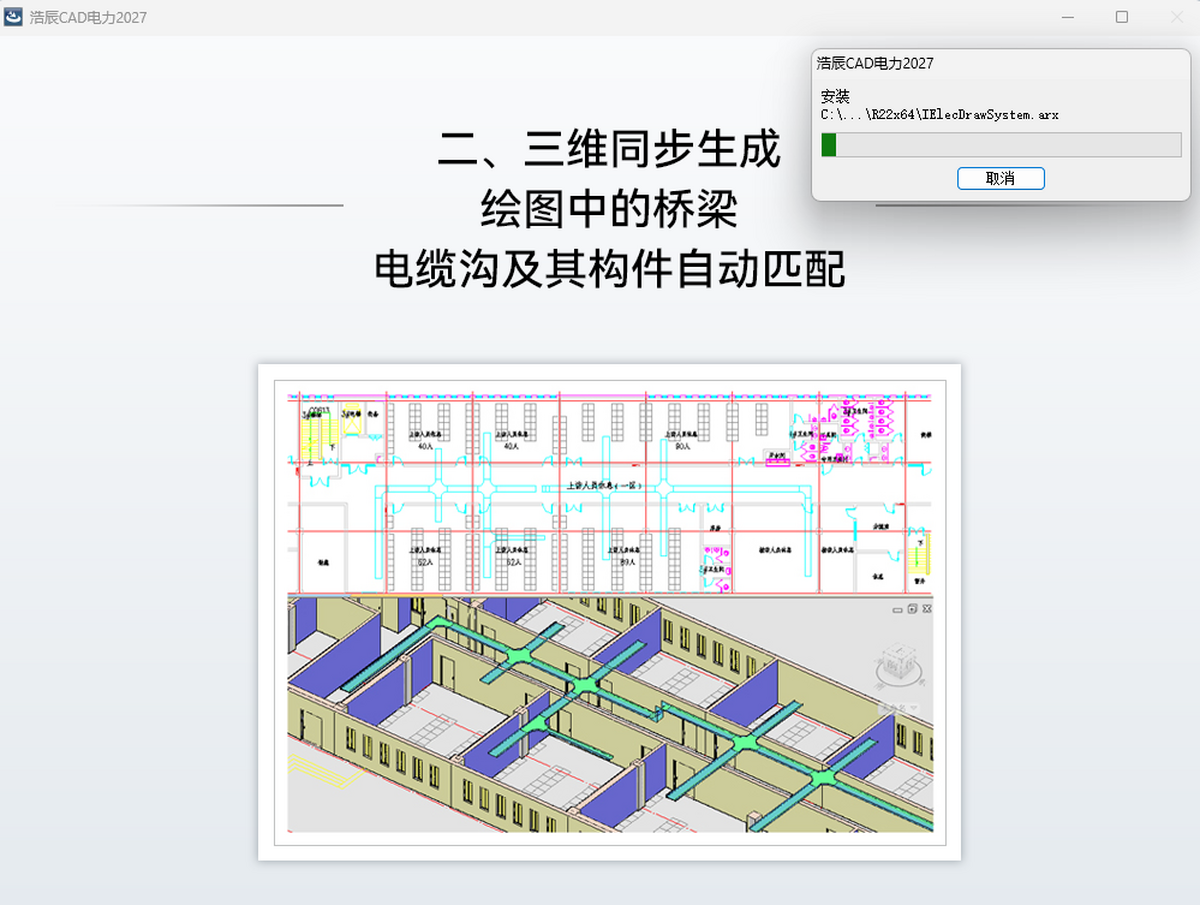Screen dimensions: 1200x905
Task: Click the 取消 button in install dialog
Action: 1001,178
